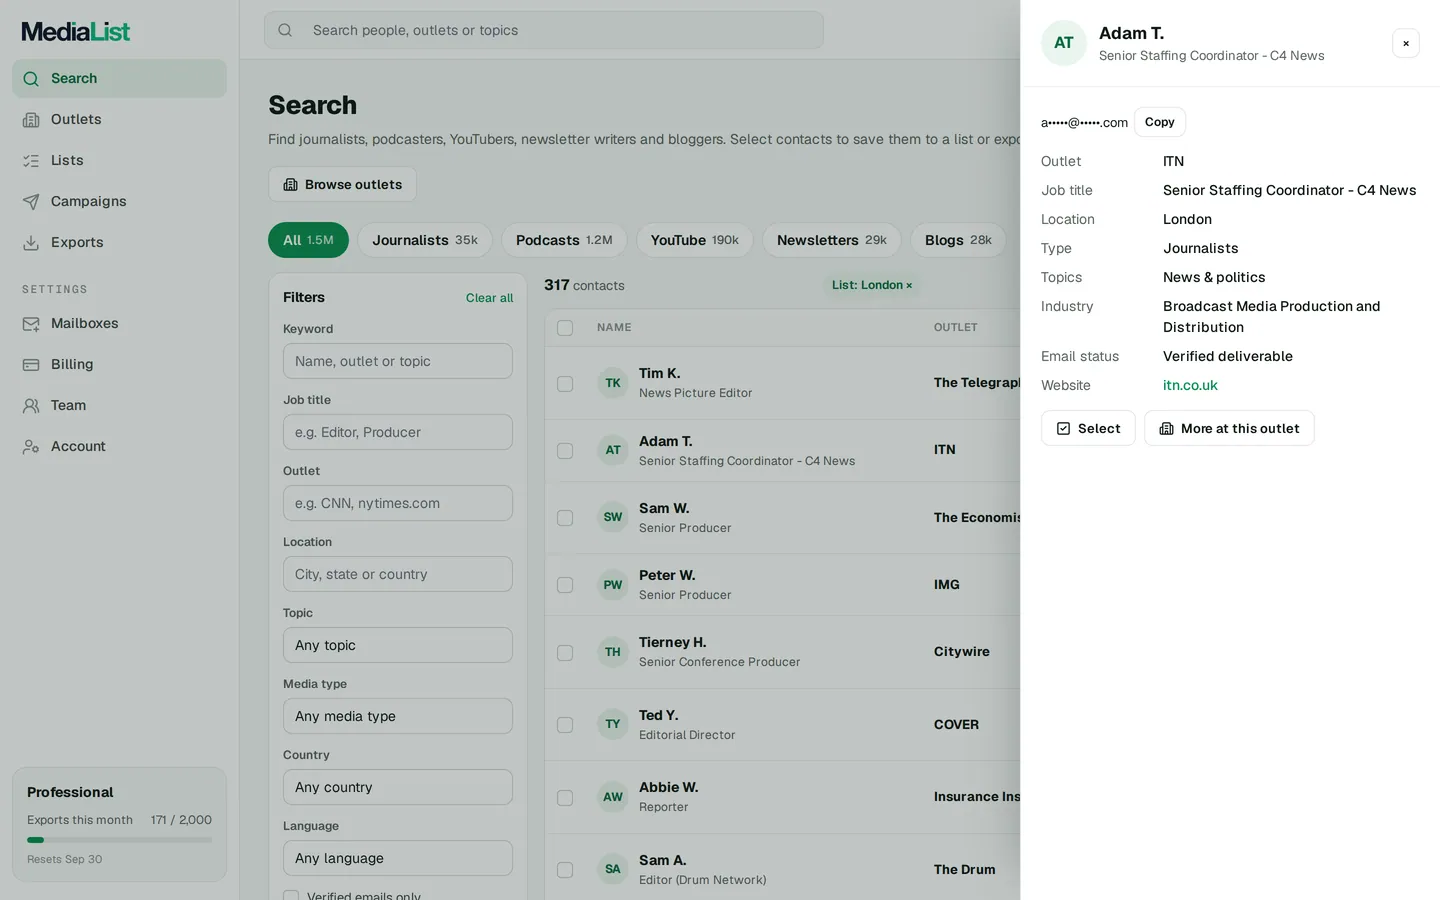Open the Any language dropdown
Viewport: 1440px width, 900px height.
[398, 858]
